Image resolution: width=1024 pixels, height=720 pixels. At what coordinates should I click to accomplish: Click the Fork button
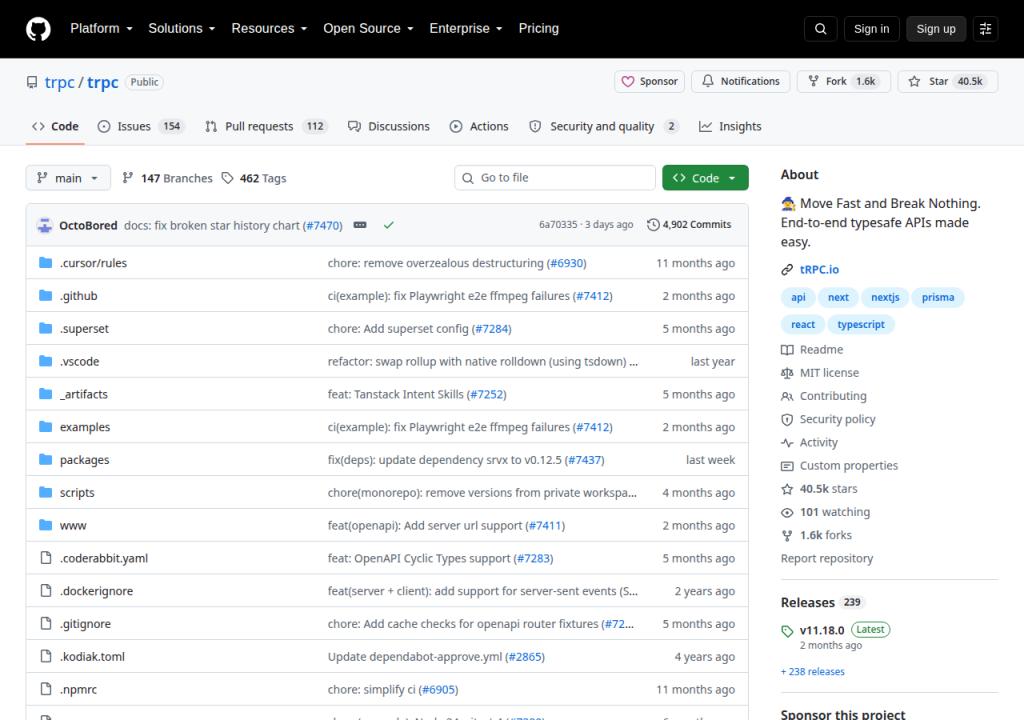[x=843, y=81]
